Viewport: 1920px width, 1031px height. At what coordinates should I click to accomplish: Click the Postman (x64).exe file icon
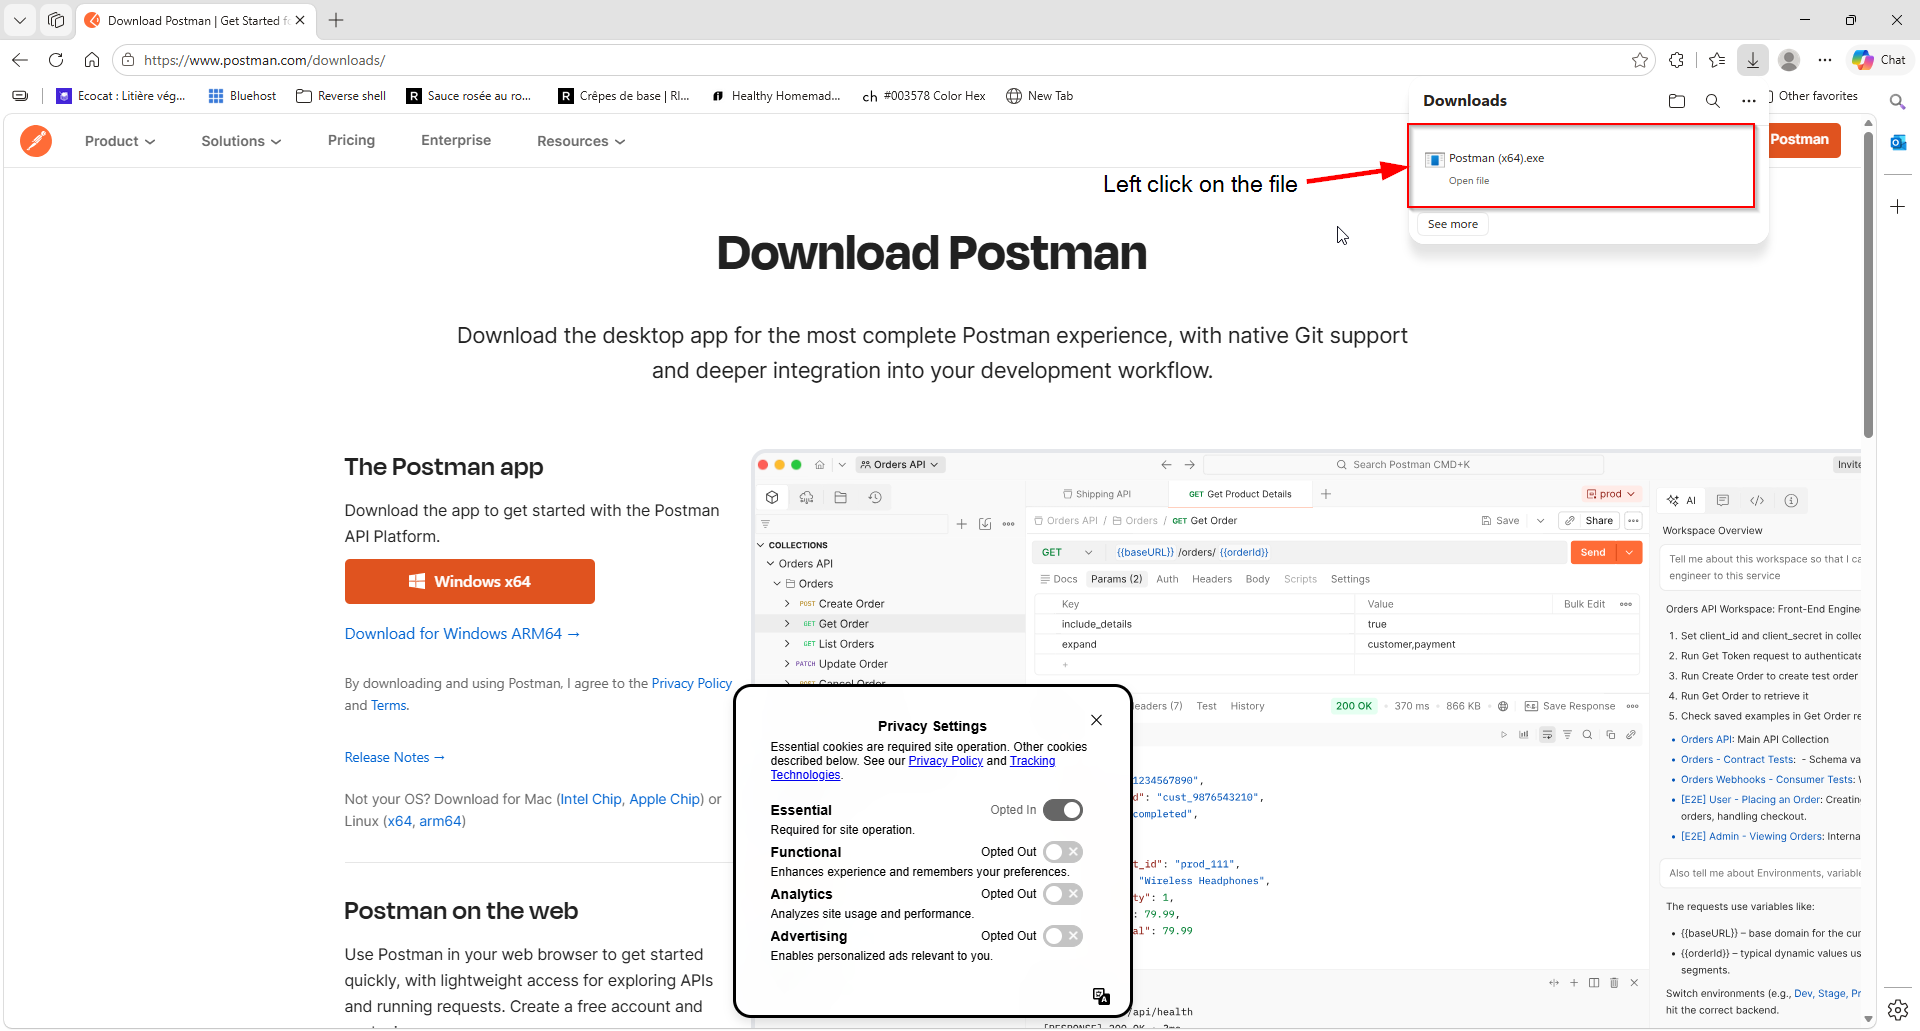pos(1434,159)
